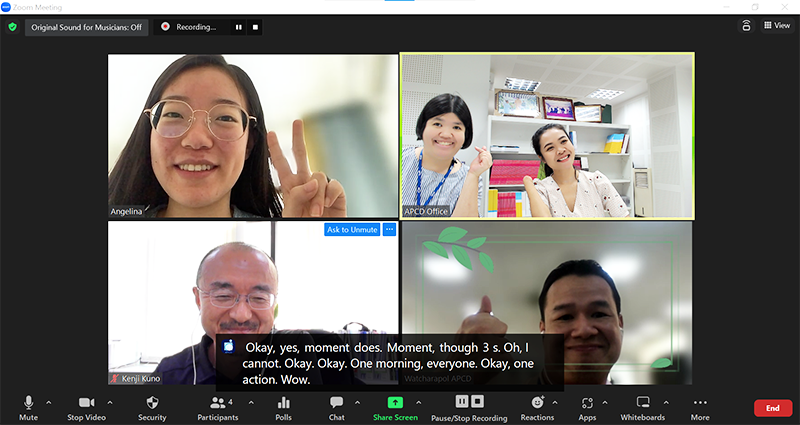Viewport: 800px width, 425px height.
Task: Click the green encryption shield icon
Action: click(12, 27)
